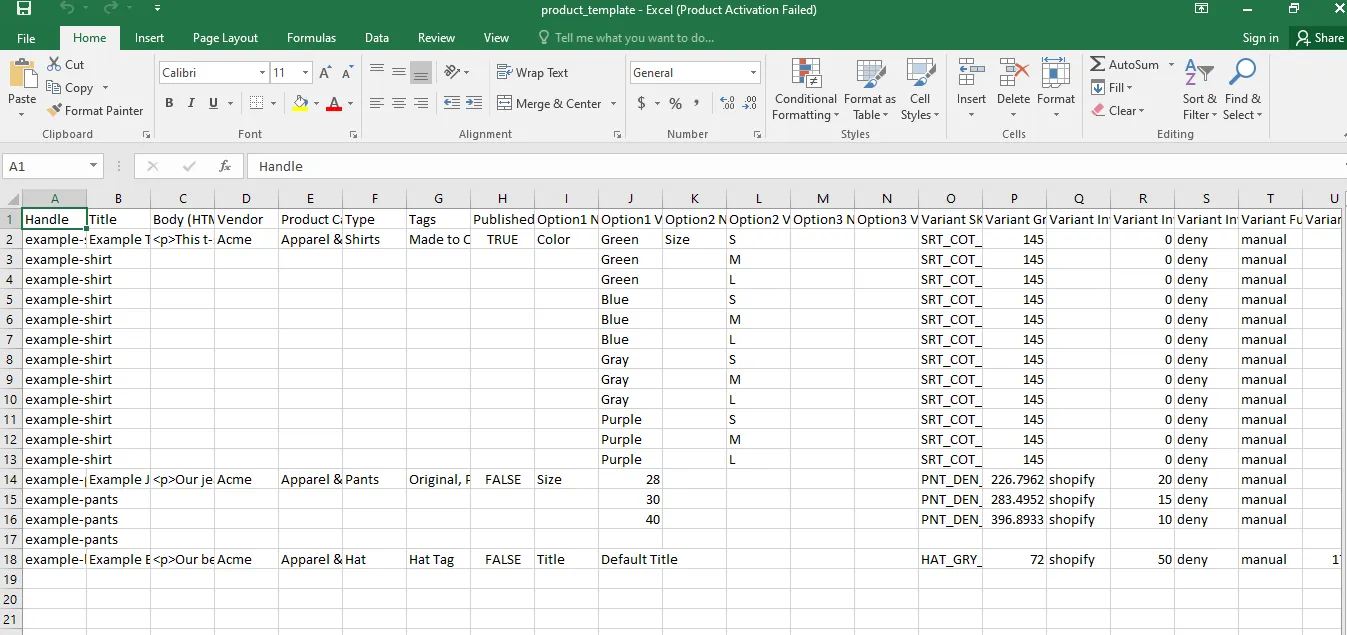Click the Top Align icon
Image resolution: width=1347 pixels, height=635 pixels.
[x=377, y=72]
